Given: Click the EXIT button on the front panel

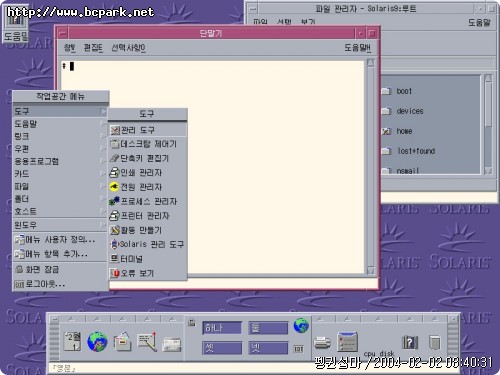Looking at the screenshot, I should pyautogui.click(x=298, y=349).
